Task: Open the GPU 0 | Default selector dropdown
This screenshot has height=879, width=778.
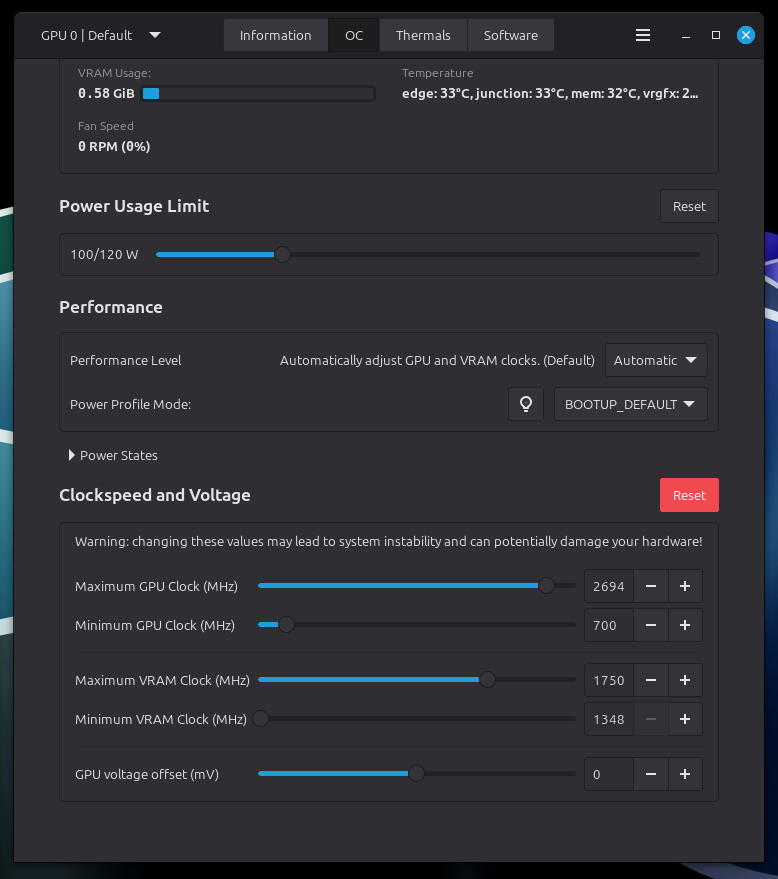Action: click(x=101, y=35)
